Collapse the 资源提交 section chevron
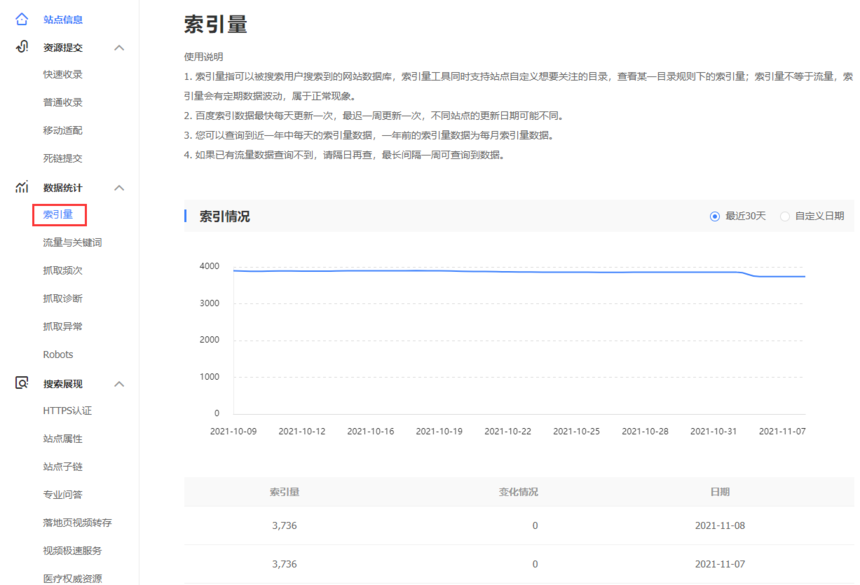The width and height of the screenshot is (860, 585). click(119, 48)
